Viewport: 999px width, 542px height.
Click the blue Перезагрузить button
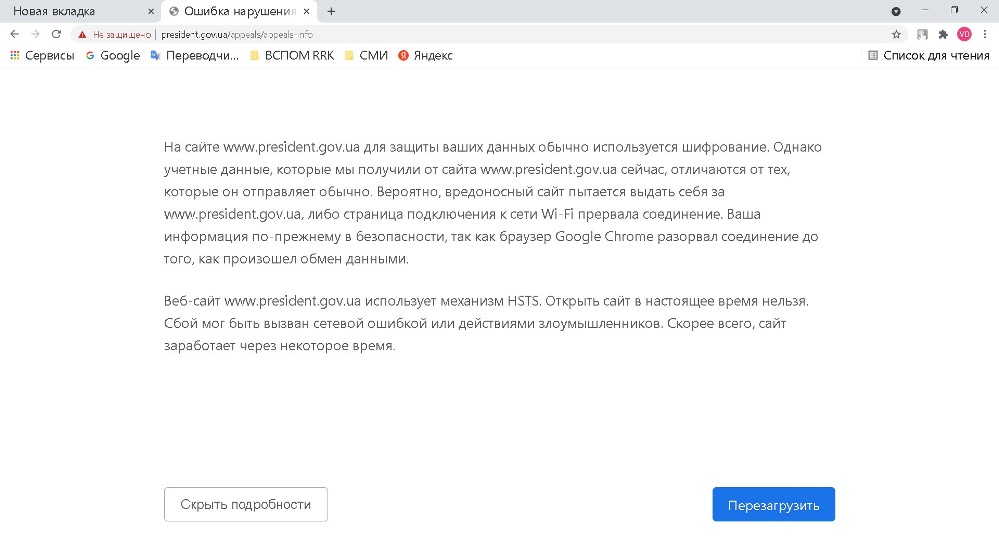(x=773, y=504)
